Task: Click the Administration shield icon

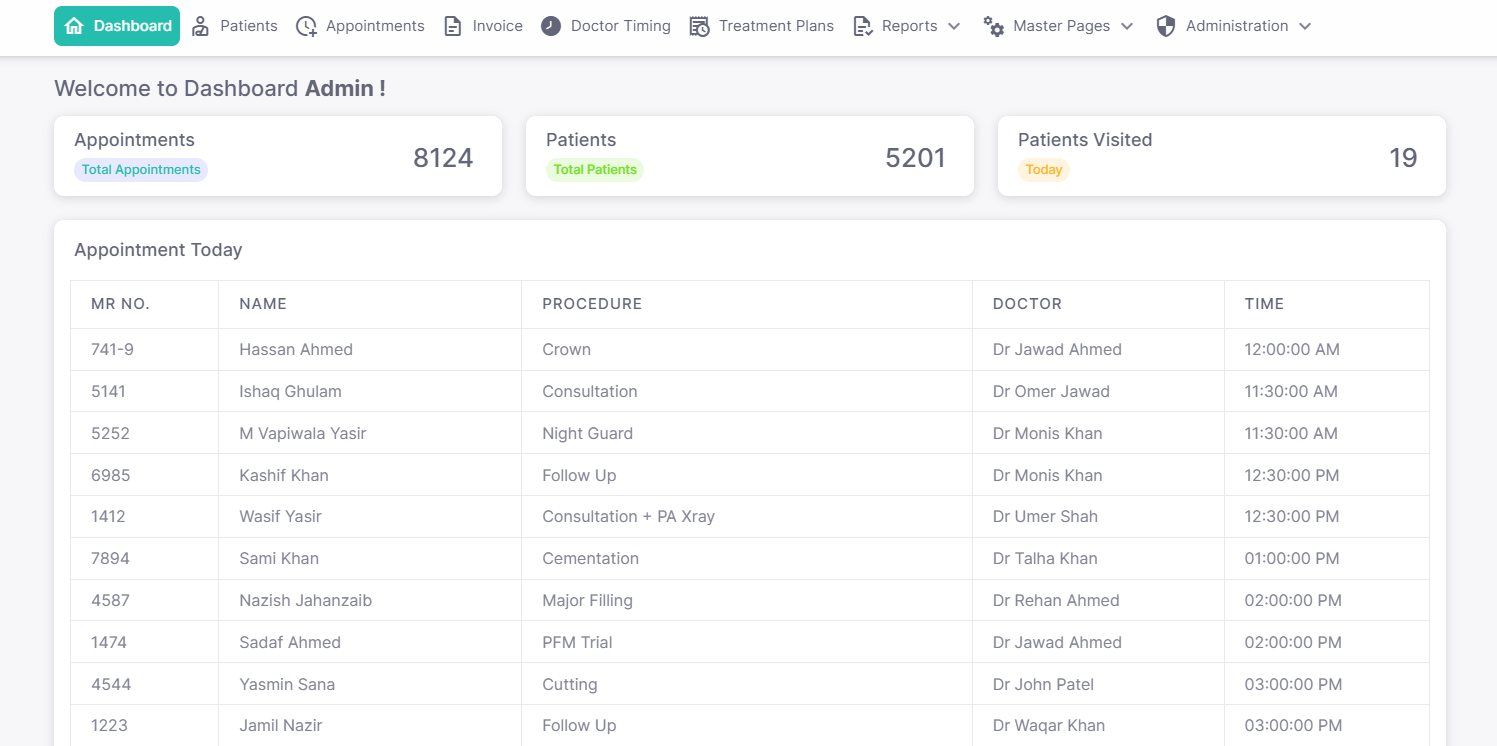Action: (x=1165, y=26)
